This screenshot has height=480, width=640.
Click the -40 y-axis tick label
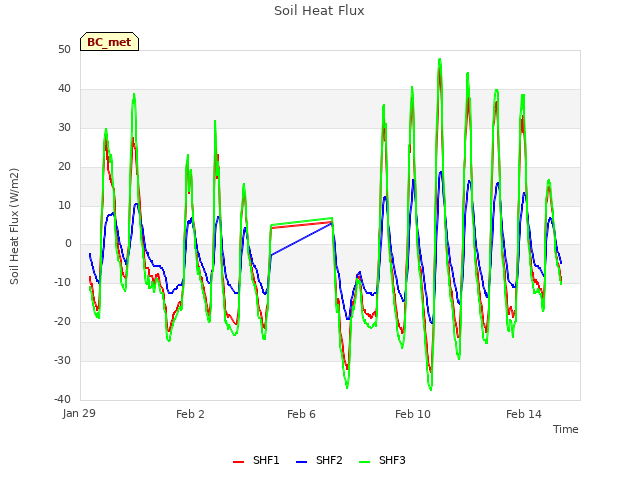tap(62, 399)
